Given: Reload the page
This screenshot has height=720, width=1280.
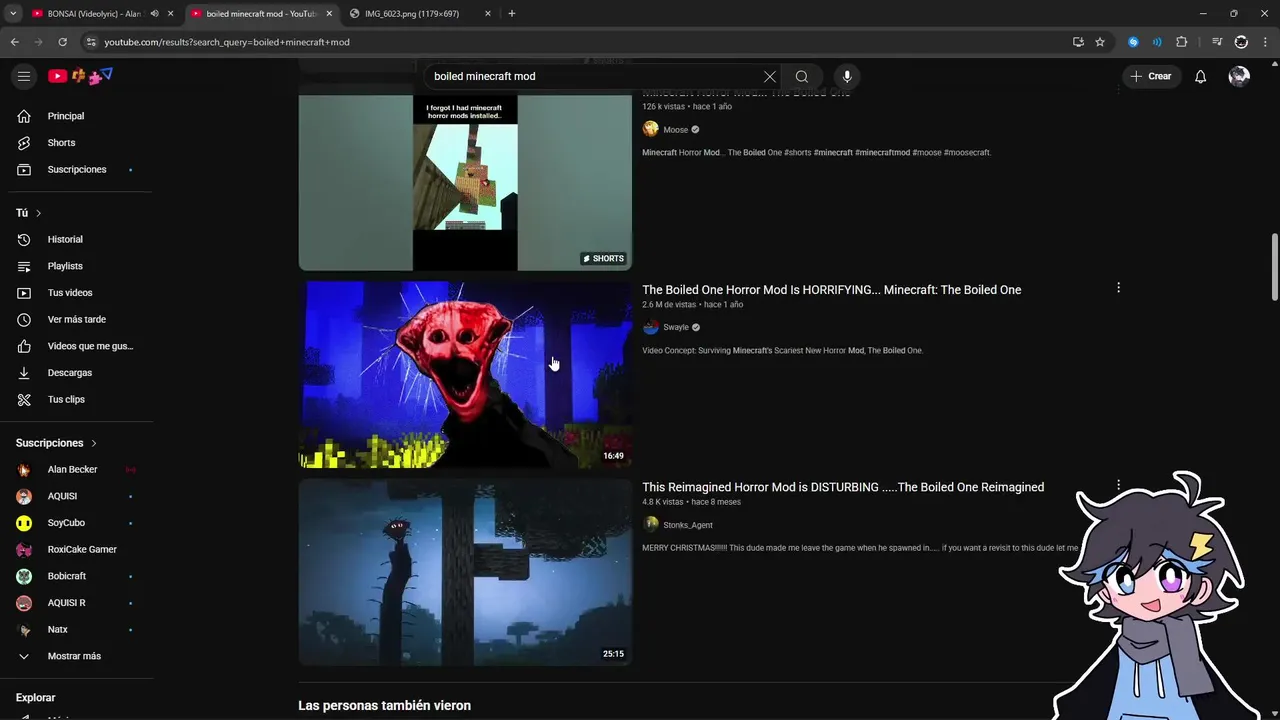Looking at the screenshot, I should (x=62, y=42).
